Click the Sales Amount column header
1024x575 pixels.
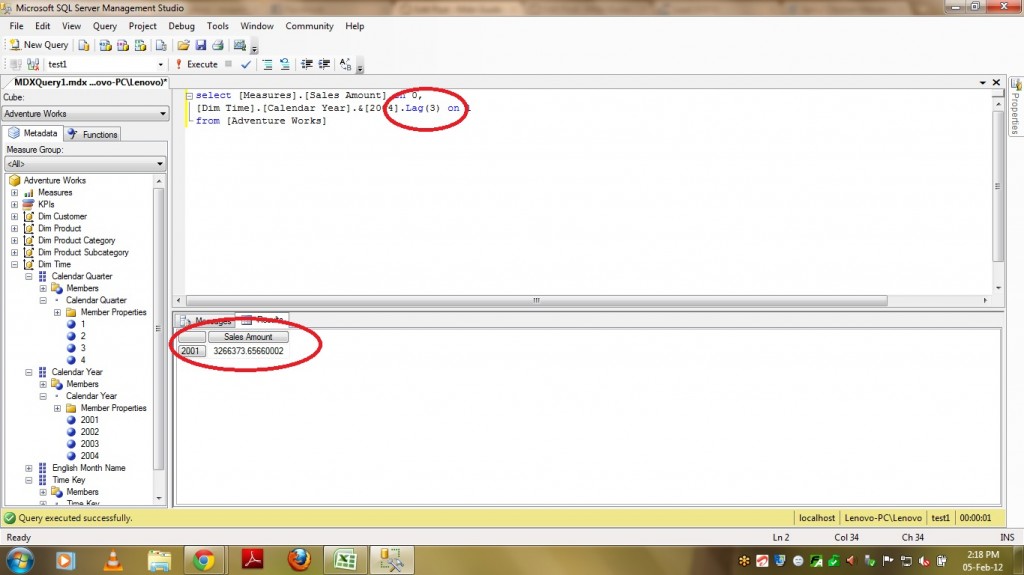pos(248,337)
